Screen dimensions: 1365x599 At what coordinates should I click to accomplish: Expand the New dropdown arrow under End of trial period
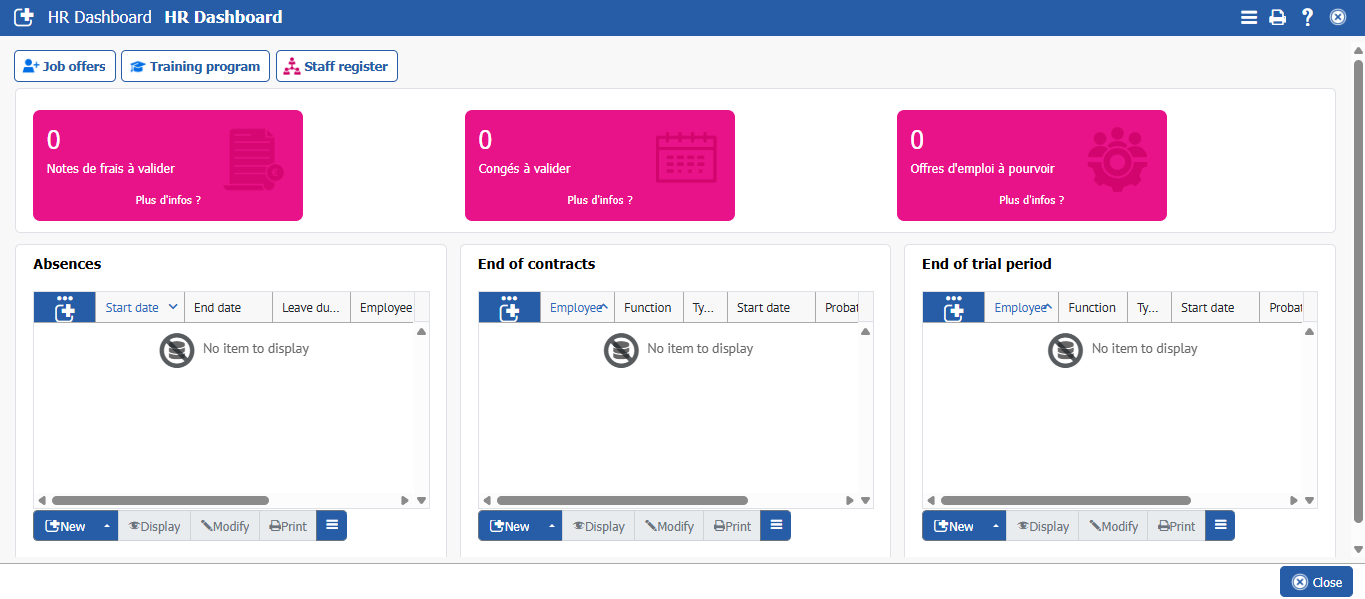tap(995, 526)
